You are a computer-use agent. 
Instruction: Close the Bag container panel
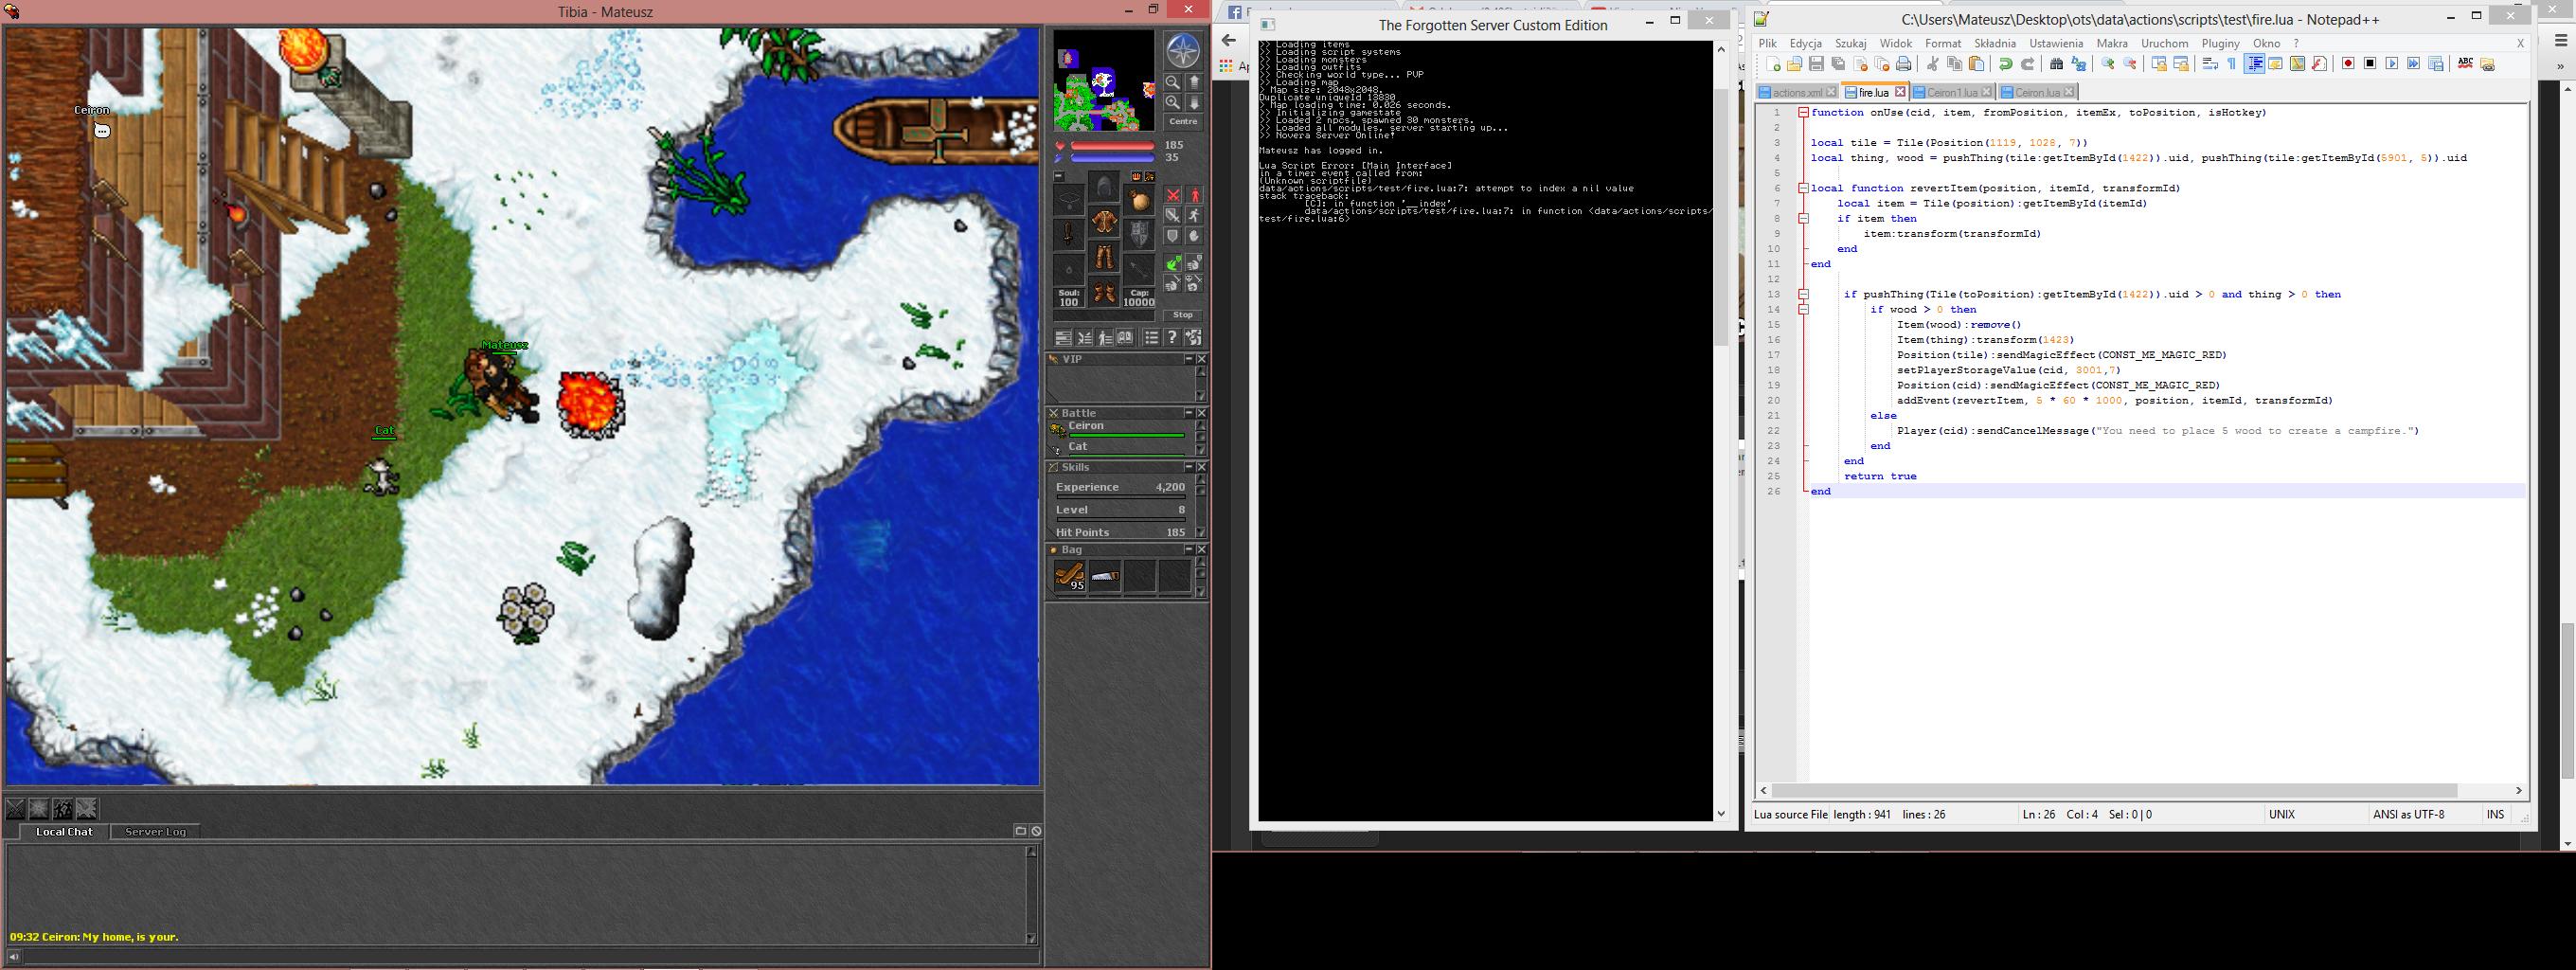tap(1202, 550)
